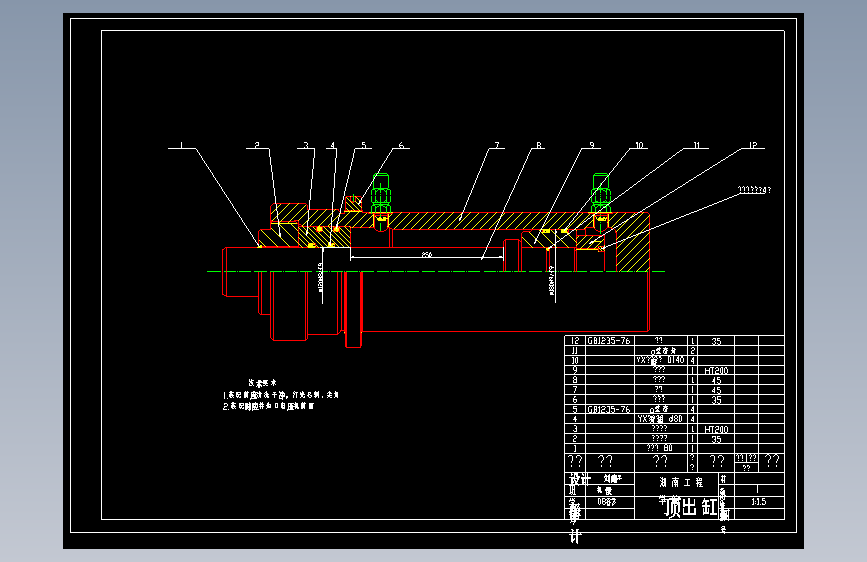The image size is (867, 562).
Task: Click the 0802 class code in title block
Action: coord(607,502)
